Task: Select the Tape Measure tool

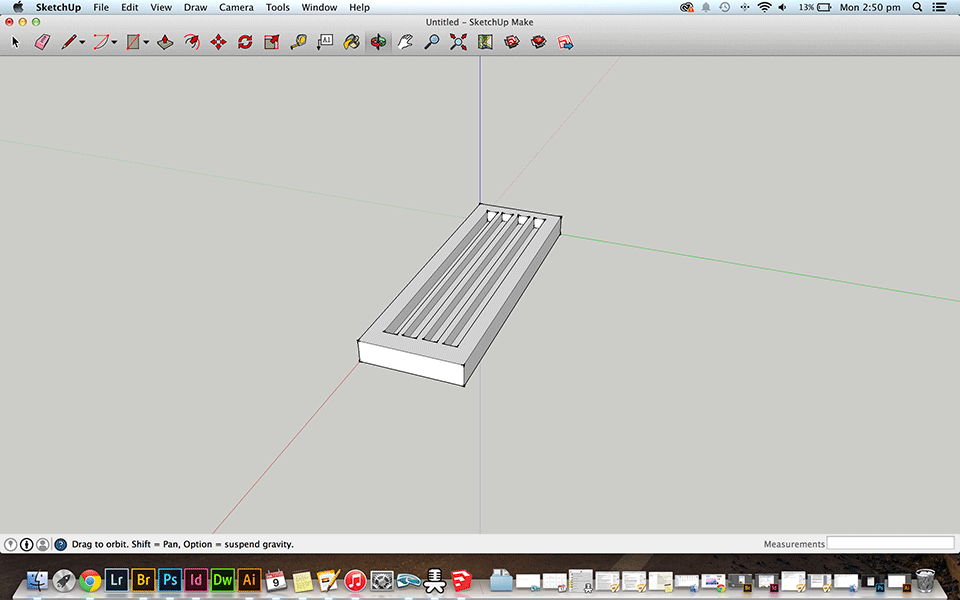Action: coord(298,42)
